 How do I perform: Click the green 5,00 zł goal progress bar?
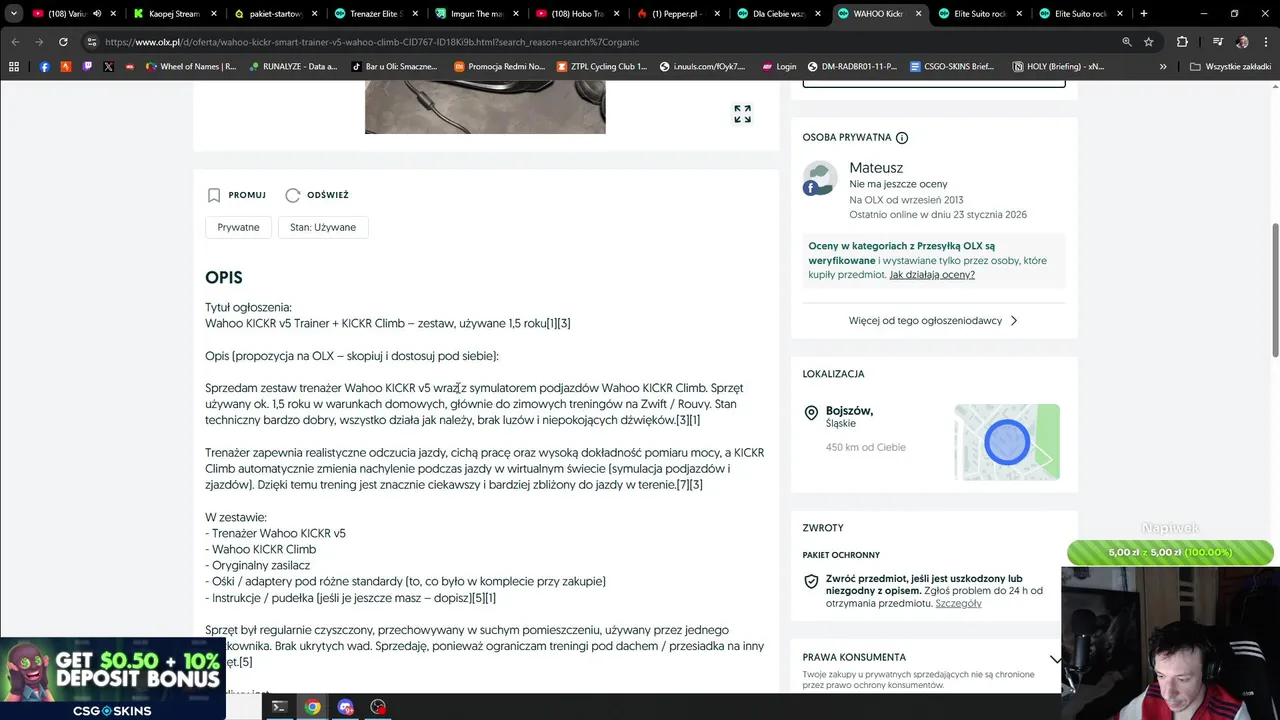click(x=1170, y=552)
